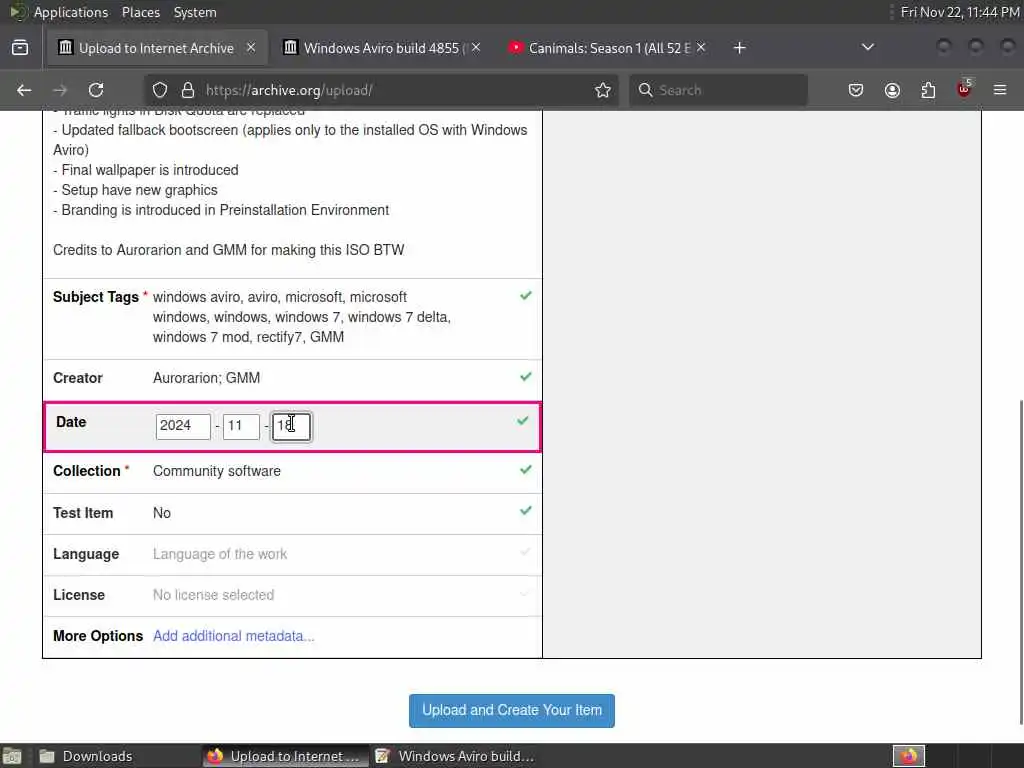Switch to Windows Aviro build taskbar window
1024x768 pixels.
coord(455,756)
